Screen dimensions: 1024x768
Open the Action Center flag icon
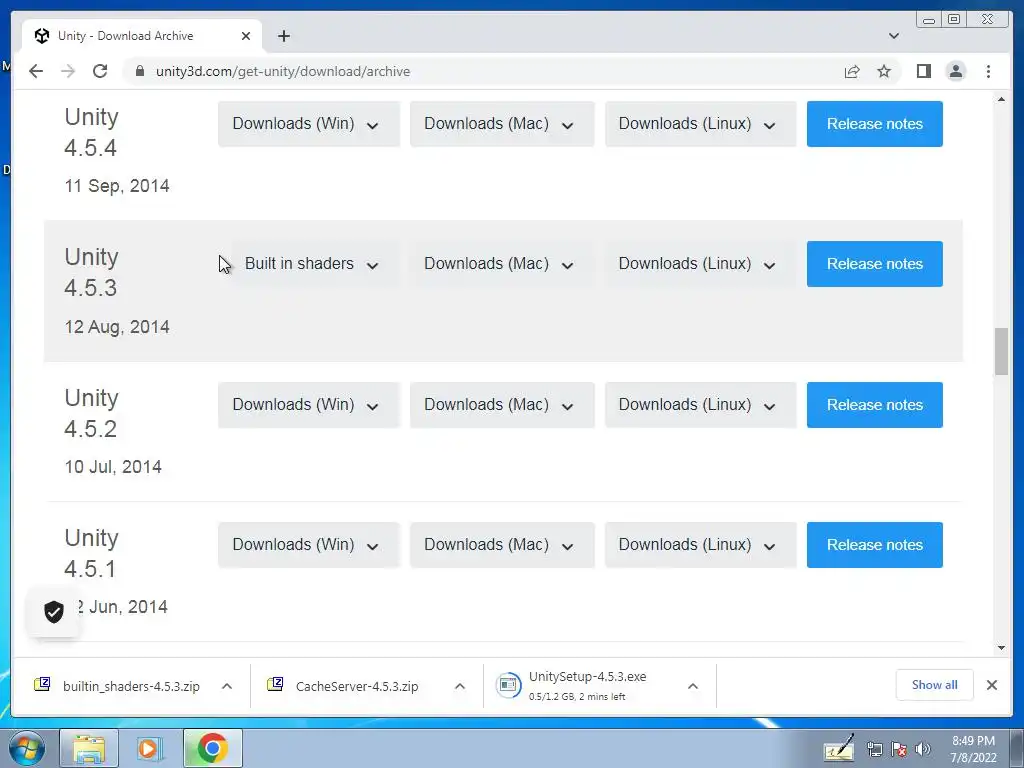pyautogui.click(x=899, y=749)
